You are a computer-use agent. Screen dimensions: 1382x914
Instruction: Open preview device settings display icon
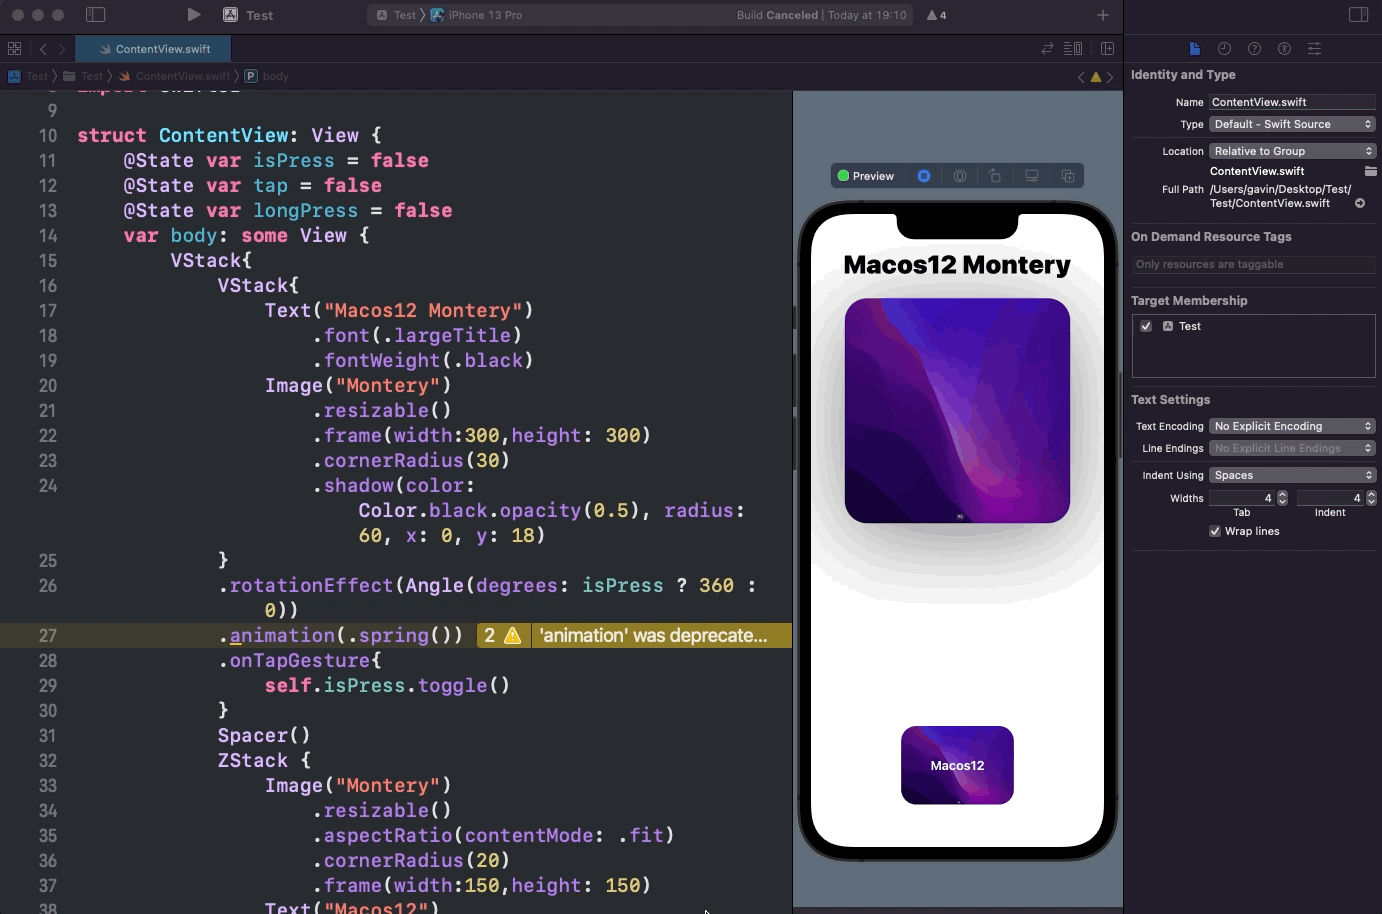(x=1031, y=176)
